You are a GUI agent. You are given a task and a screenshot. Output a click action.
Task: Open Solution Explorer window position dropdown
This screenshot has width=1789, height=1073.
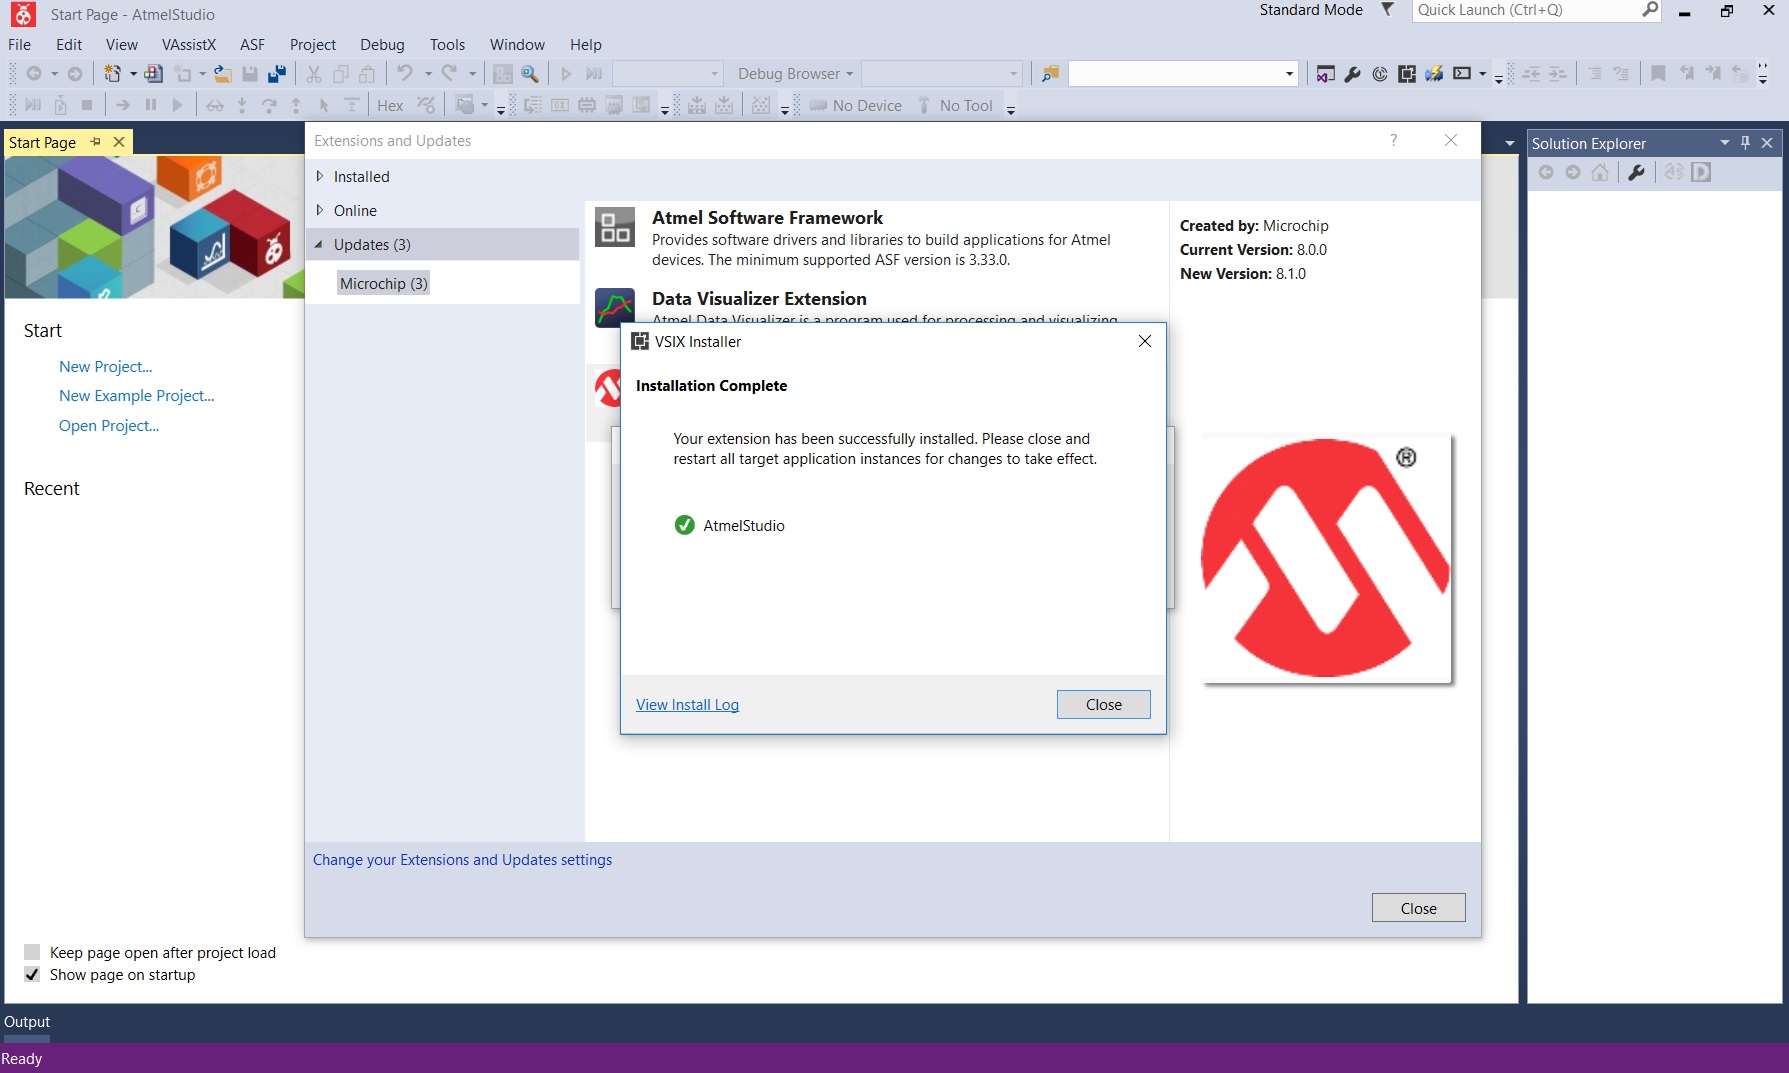[1724, 143]
